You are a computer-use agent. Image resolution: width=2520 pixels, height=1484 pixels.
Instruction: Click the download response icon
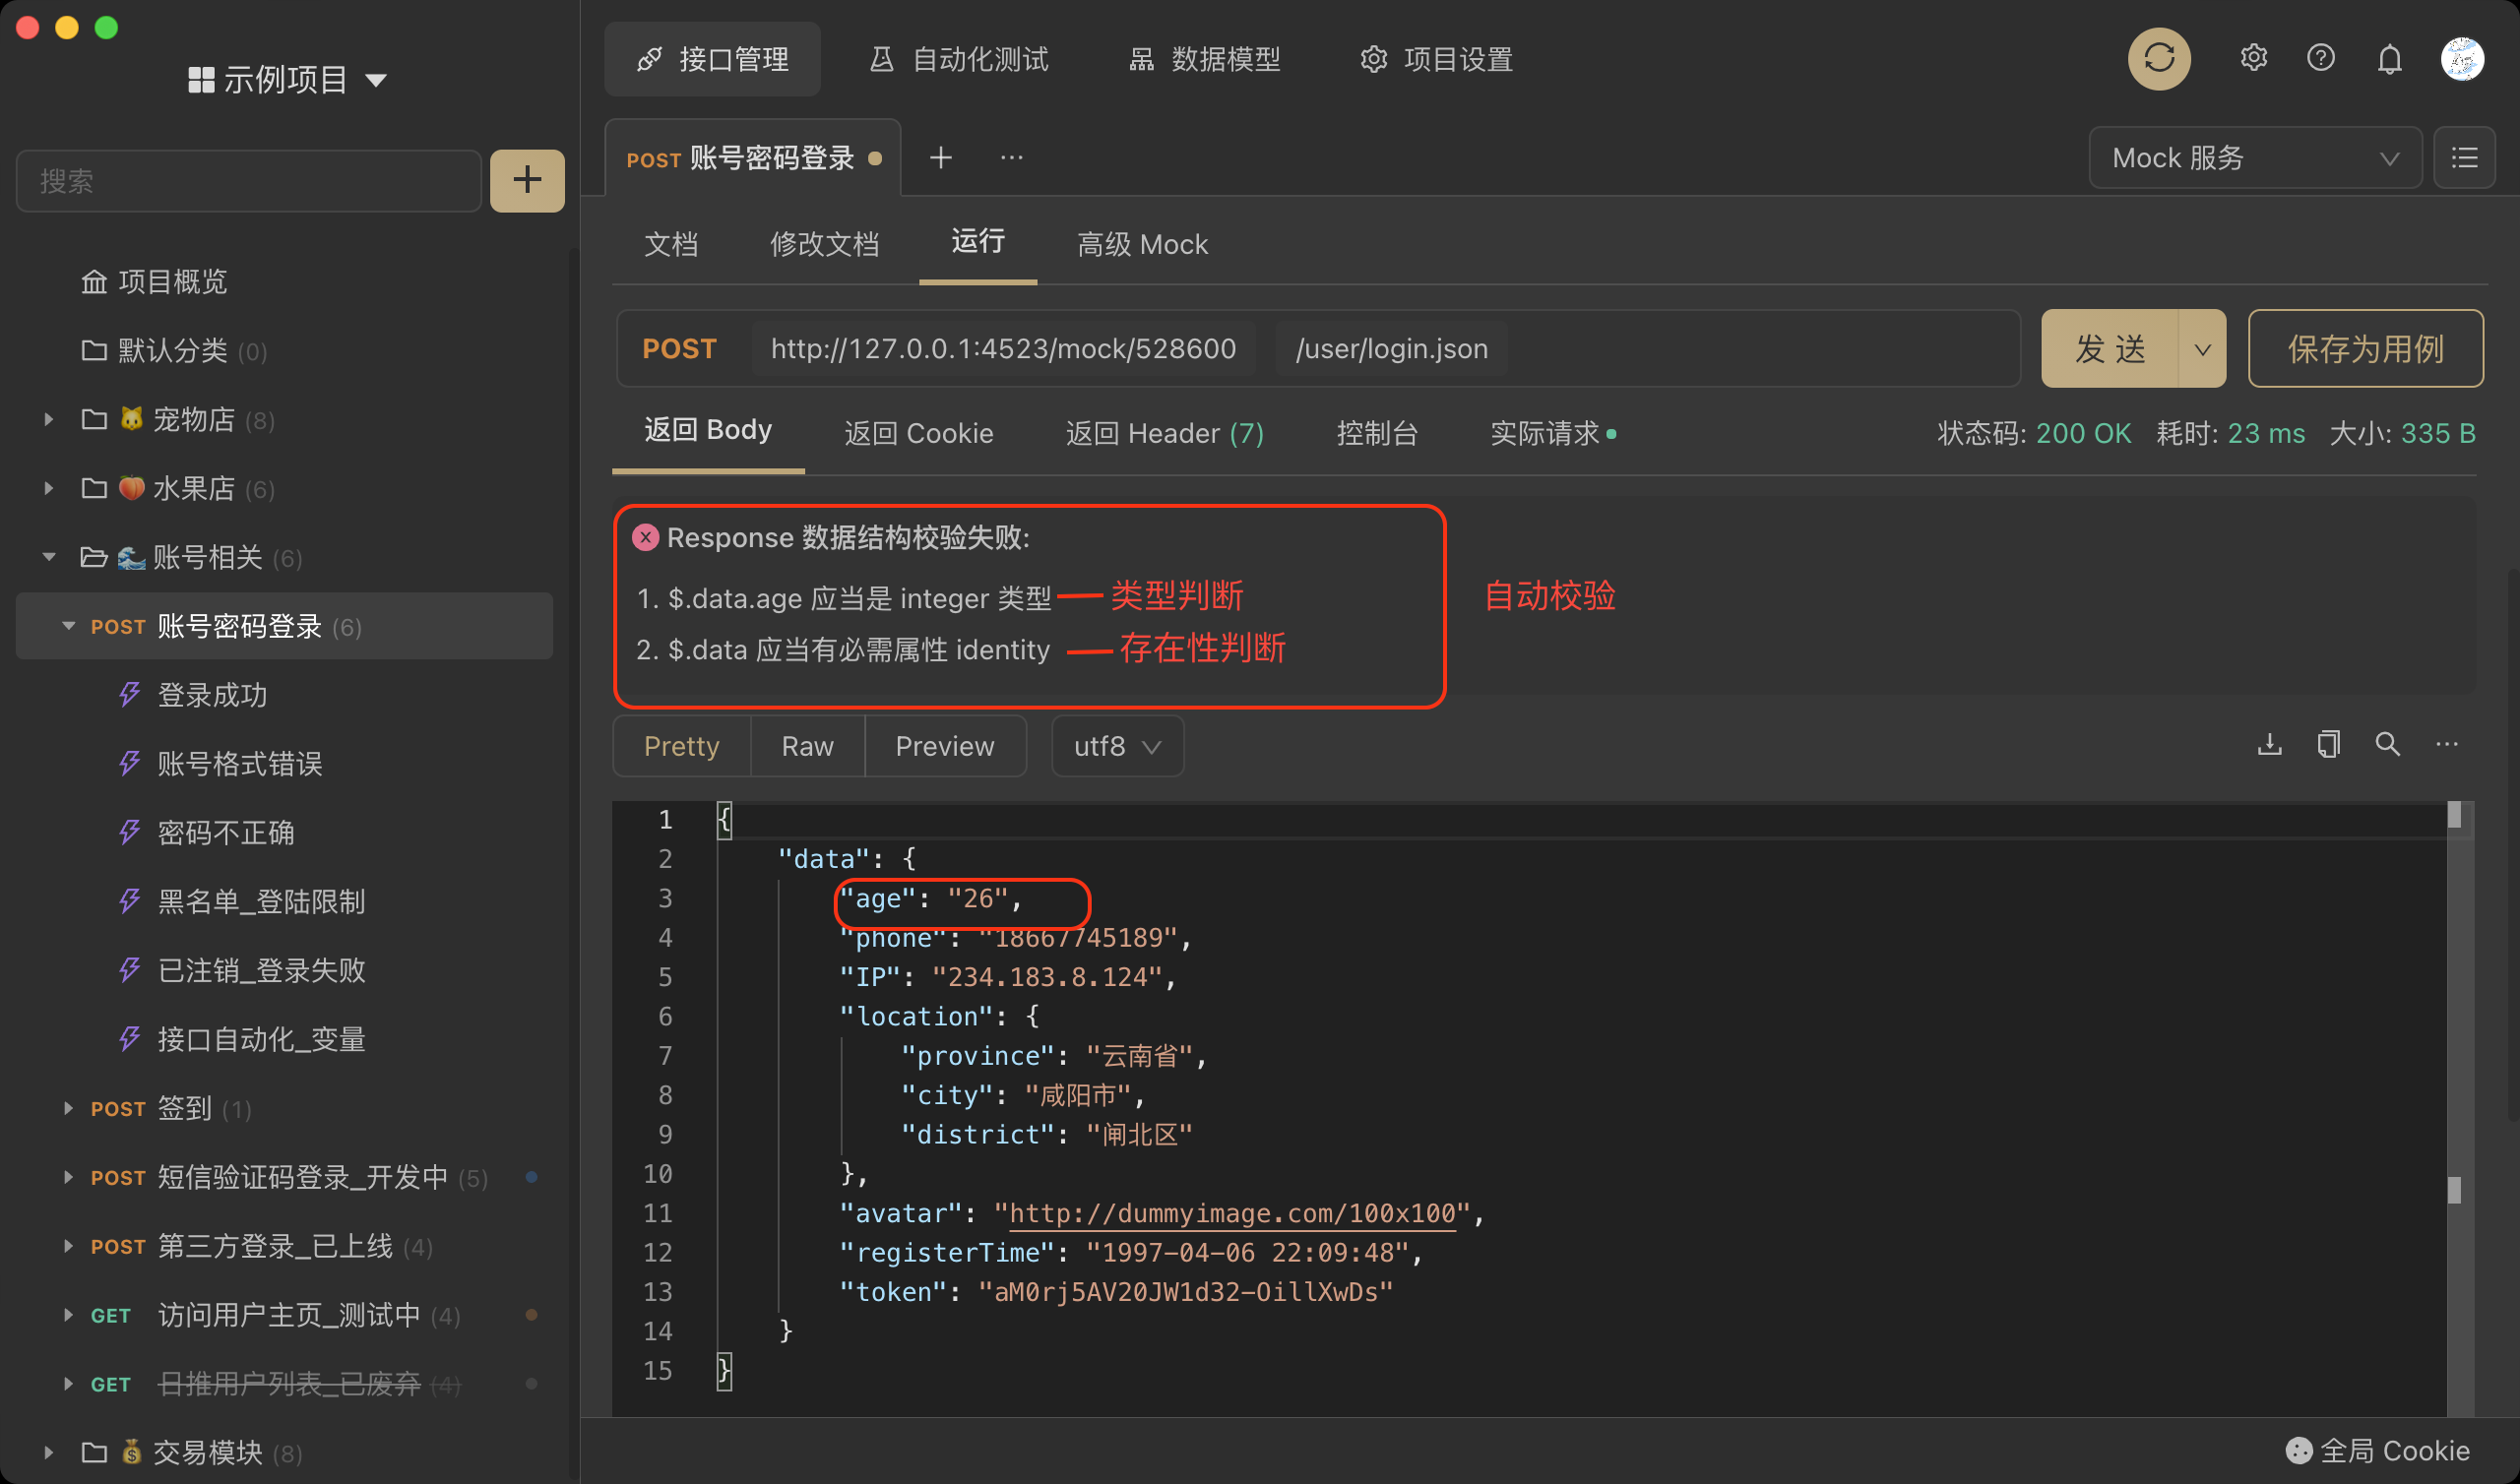click(x=2269, y=744)
